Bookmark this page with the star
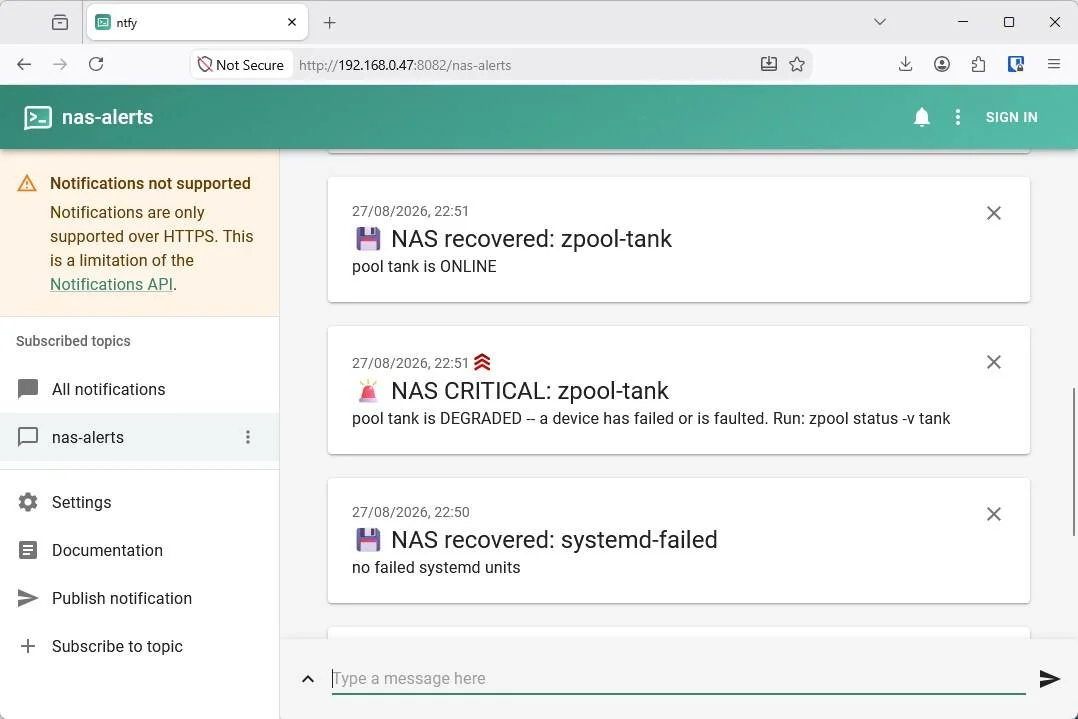 (x=797, y=65)
